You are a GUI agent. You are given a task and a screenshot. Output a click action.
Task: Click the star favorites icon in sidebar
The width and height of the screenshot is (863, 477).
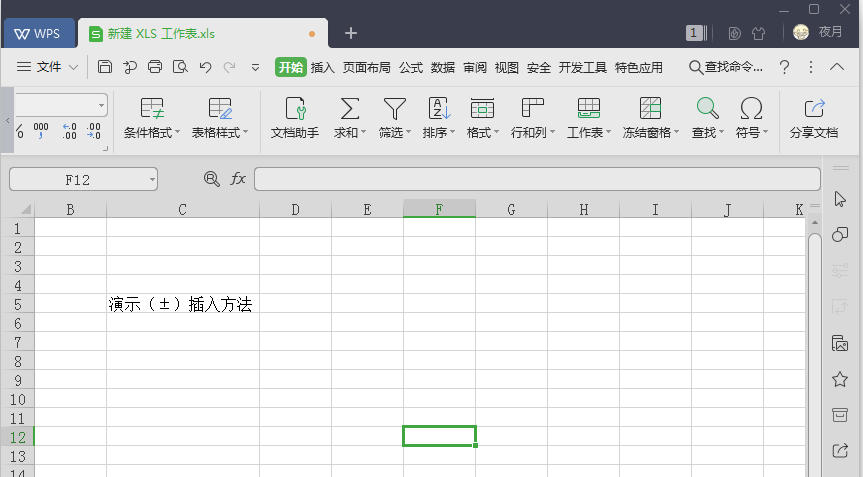pyautogui.click(x=840, y=379)
